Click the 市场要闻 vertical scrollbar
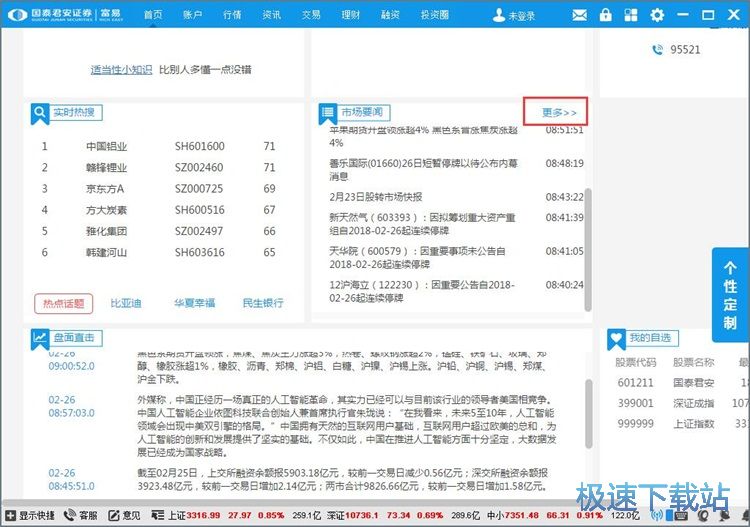 click(588, 250)
